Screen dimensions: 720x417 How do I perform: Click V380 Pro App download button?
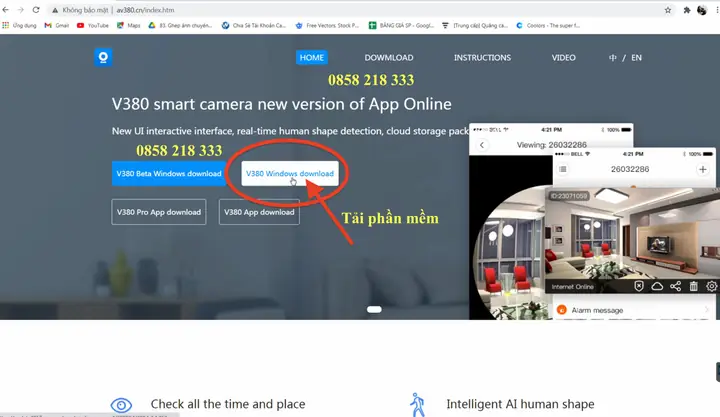click(x=158, y=212)
